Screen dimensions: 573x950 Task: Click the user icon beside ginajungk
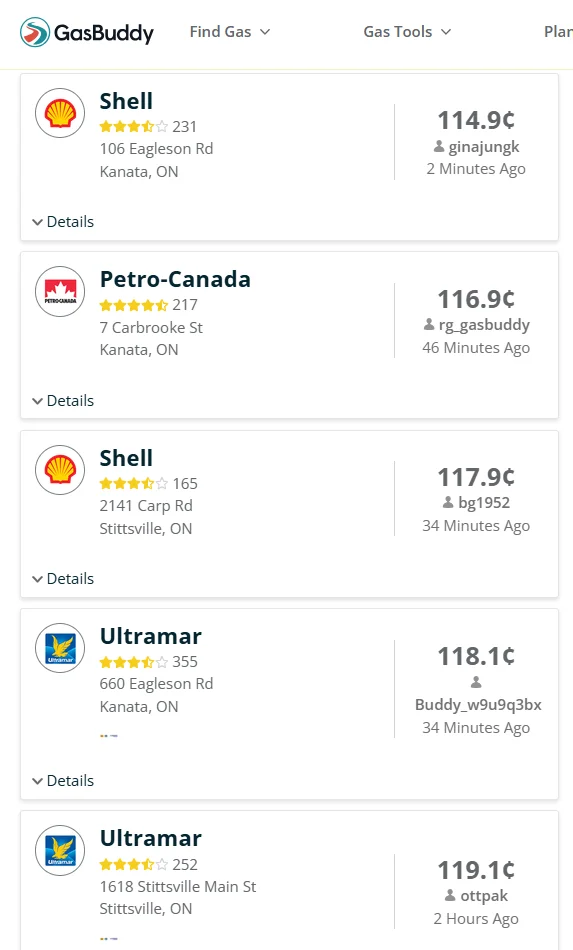439,147
